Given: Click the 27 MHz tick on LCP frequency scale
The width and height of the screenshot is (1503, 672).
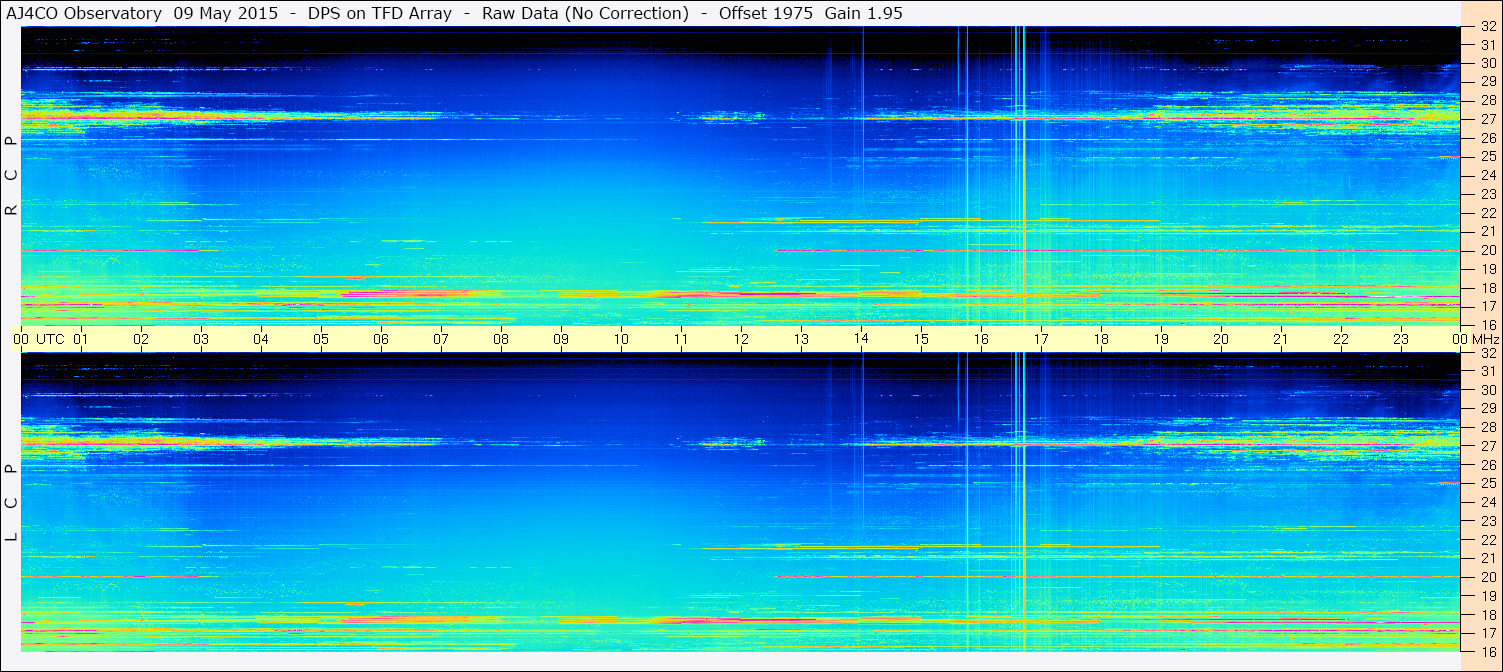Looking at the screenshot, I should pos(1488,446).
